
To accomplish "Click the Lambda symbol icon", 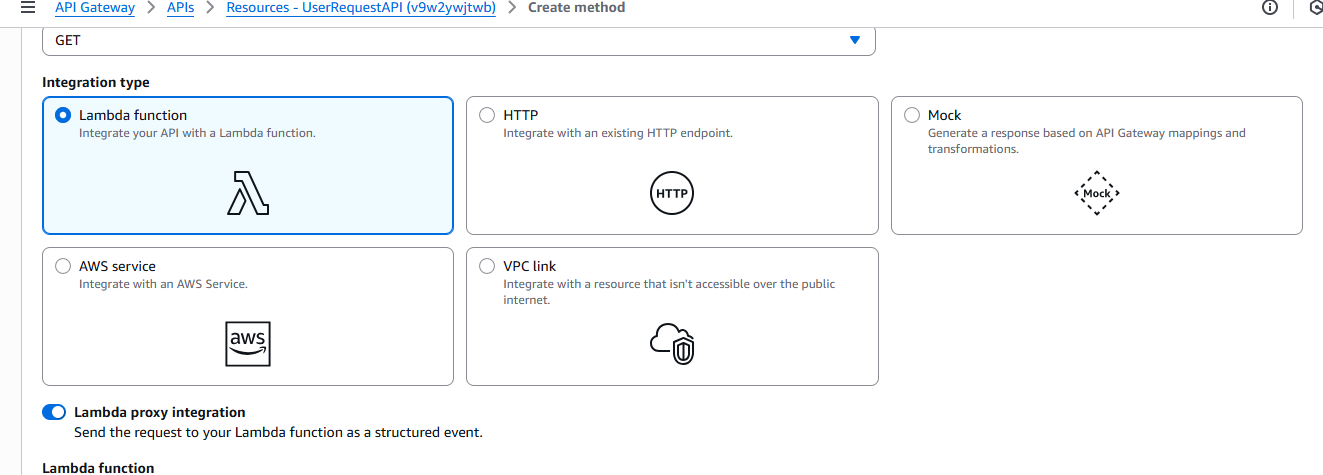I will 248,193.
